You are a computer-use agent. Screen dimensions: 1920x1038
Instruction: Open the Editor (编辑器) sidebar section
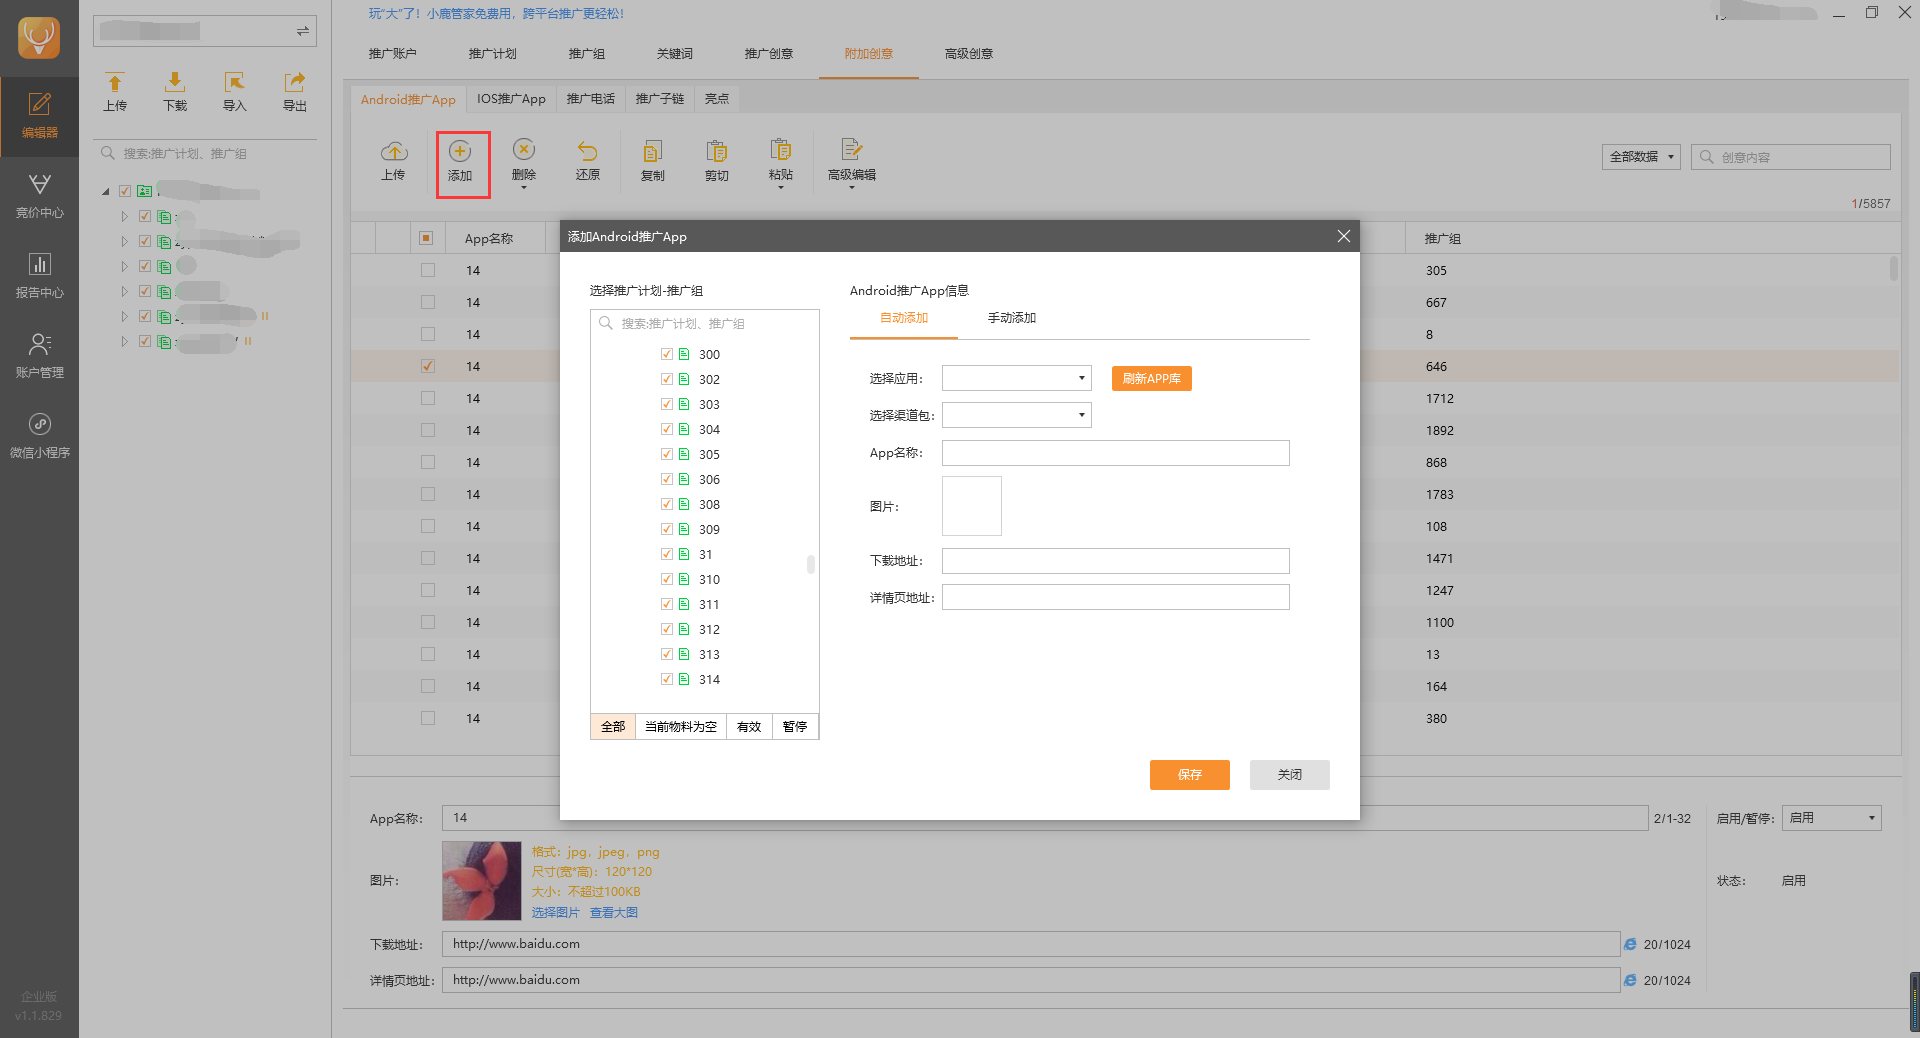(x=39, y=116)
